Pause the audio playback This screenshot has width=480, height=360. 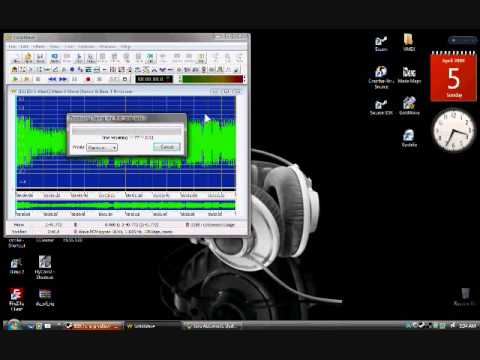(x=75, y=79)
